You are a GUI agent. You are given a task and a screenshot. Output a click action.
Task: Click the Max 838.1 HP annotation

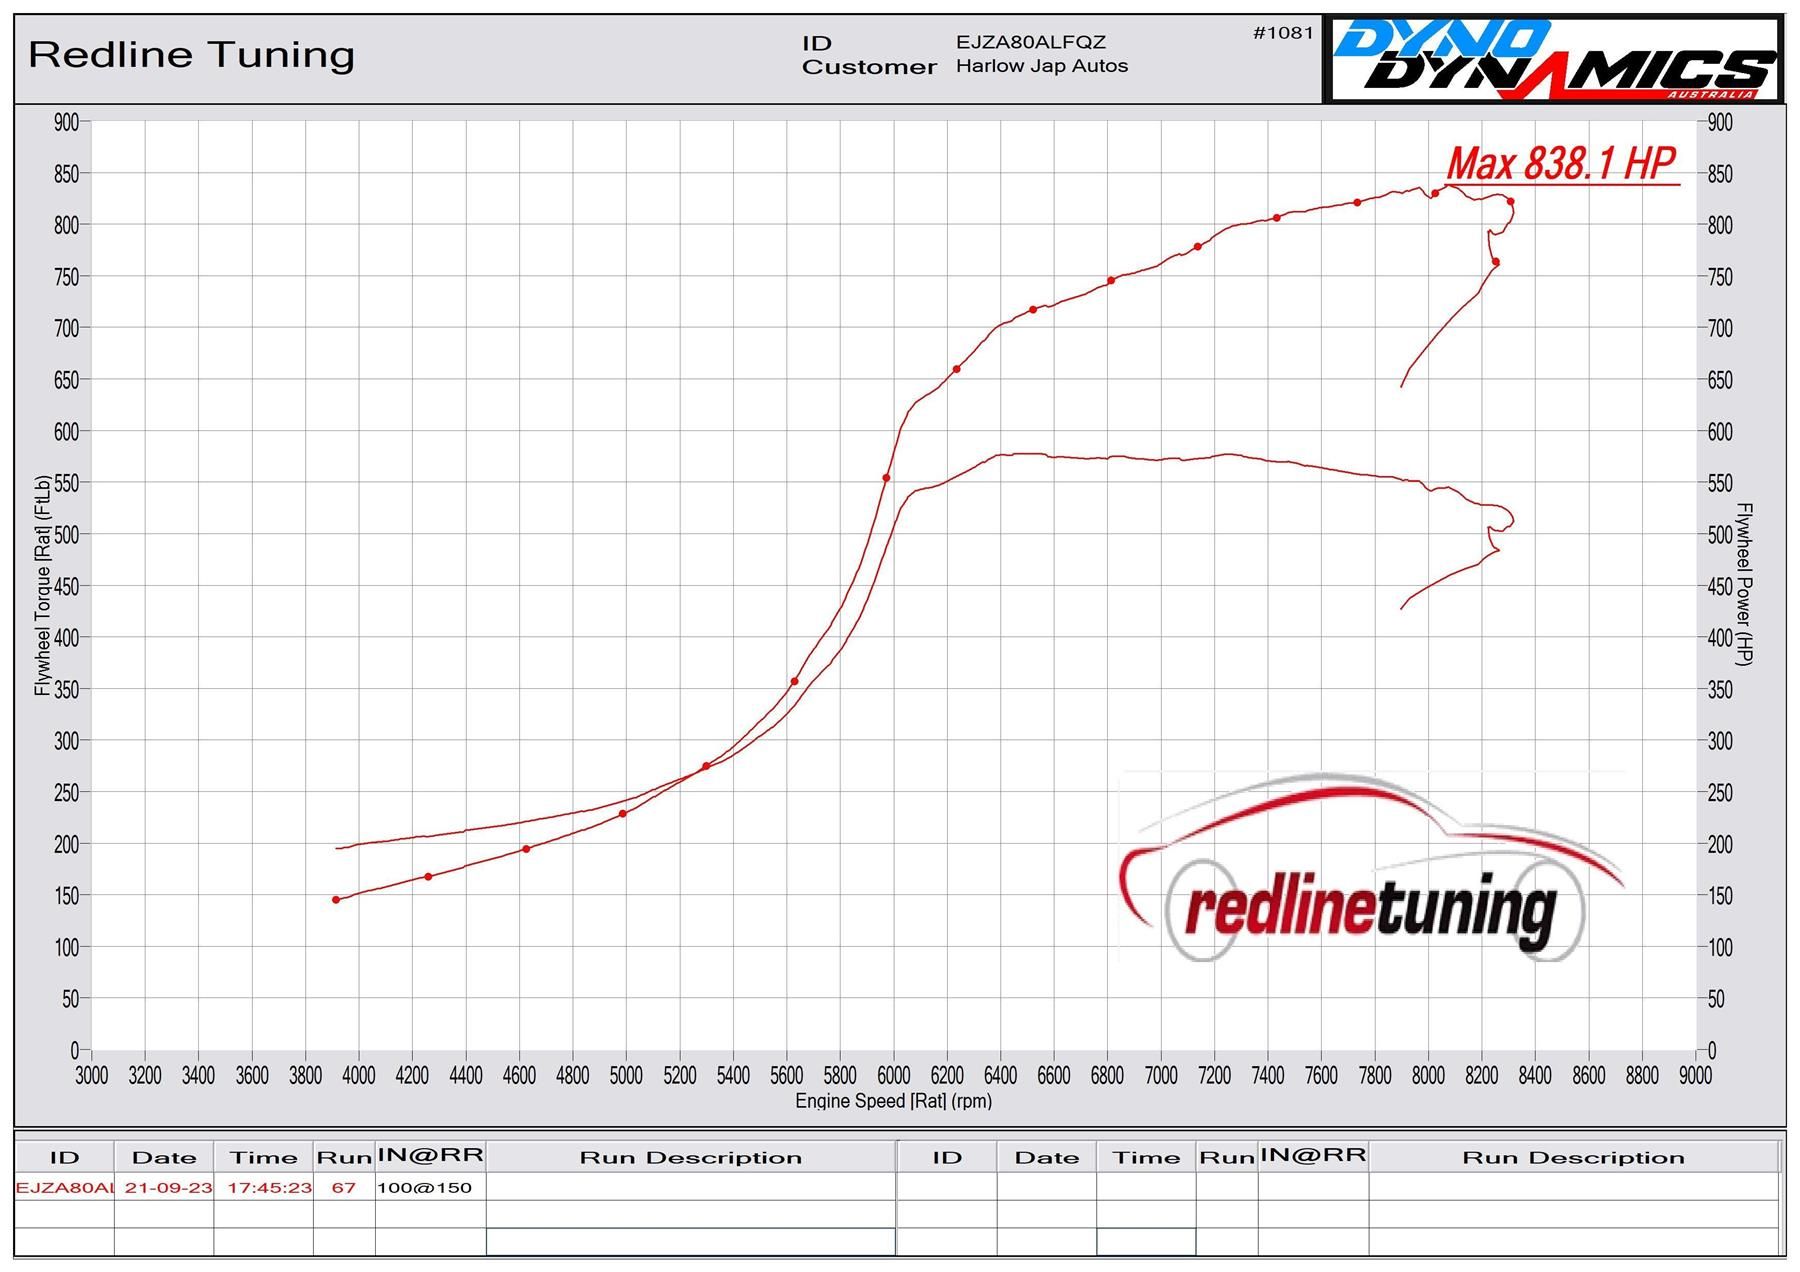1561,163
